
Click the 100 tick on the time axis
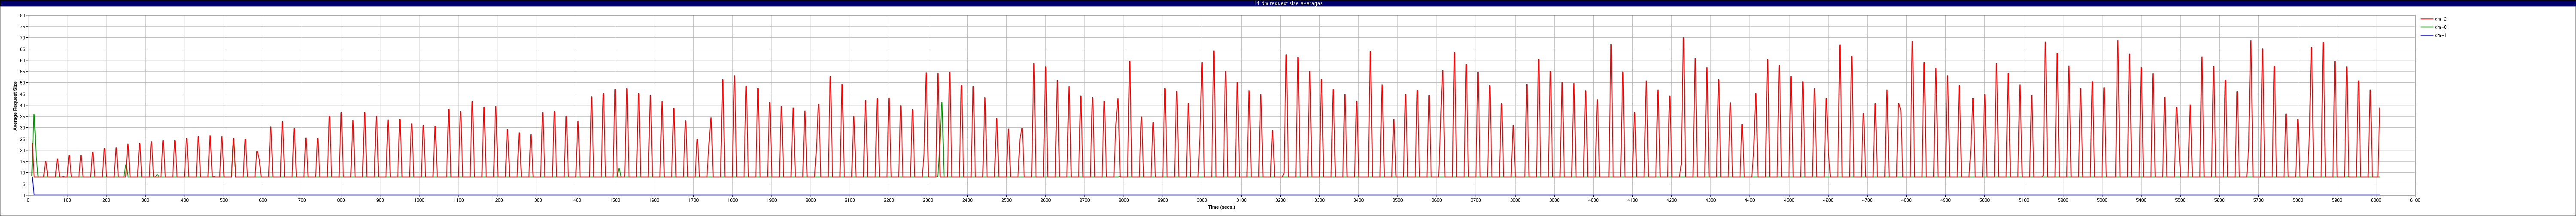click(x=67, y=200)
